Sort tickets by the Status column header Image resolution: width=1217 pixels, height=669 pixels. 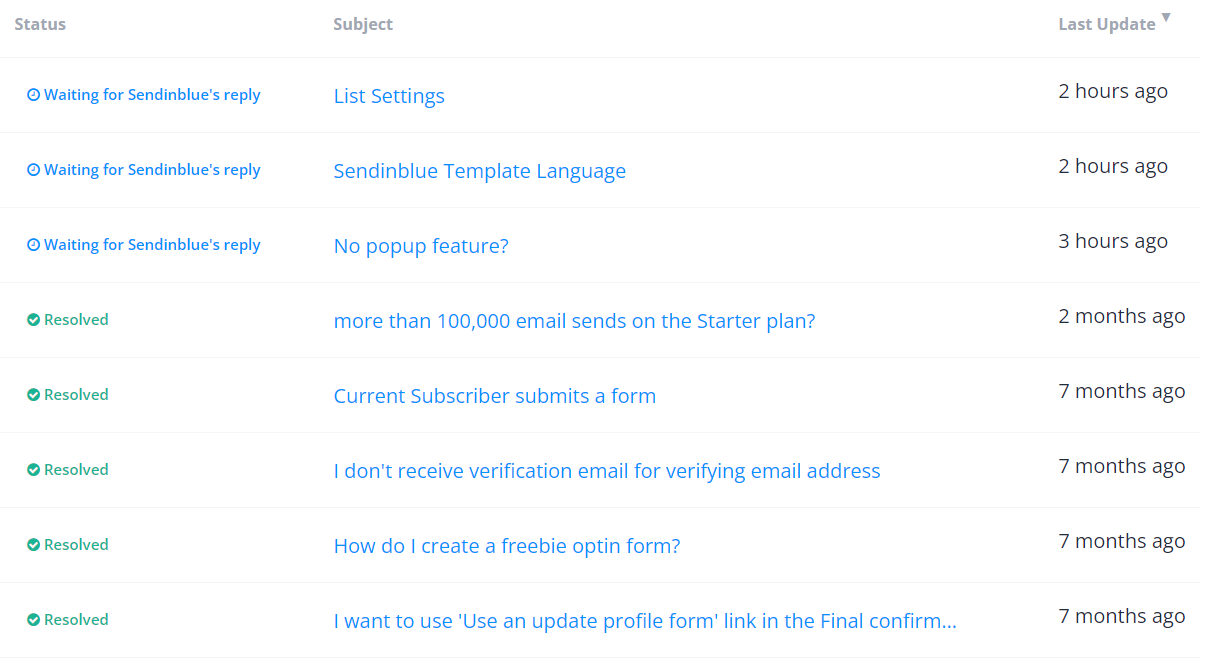(40, 24)
